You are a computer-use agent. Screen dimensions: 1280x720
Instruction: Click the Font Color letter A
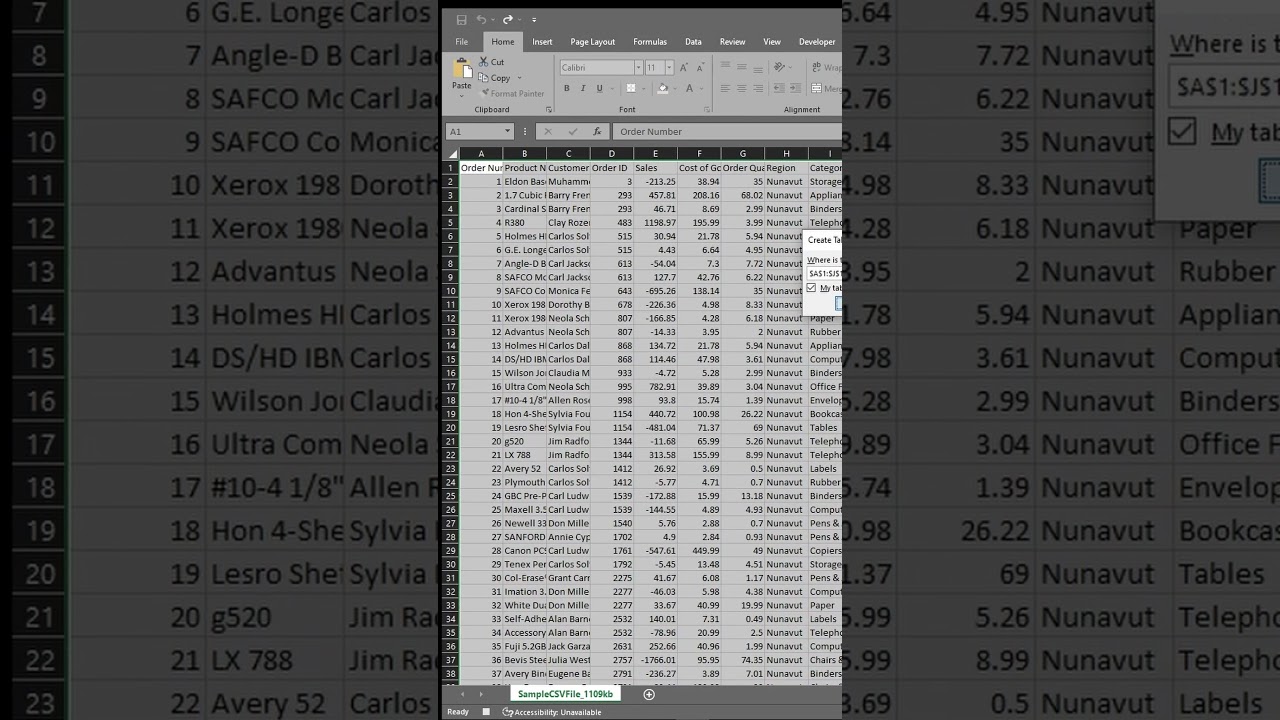coord(689,89)
